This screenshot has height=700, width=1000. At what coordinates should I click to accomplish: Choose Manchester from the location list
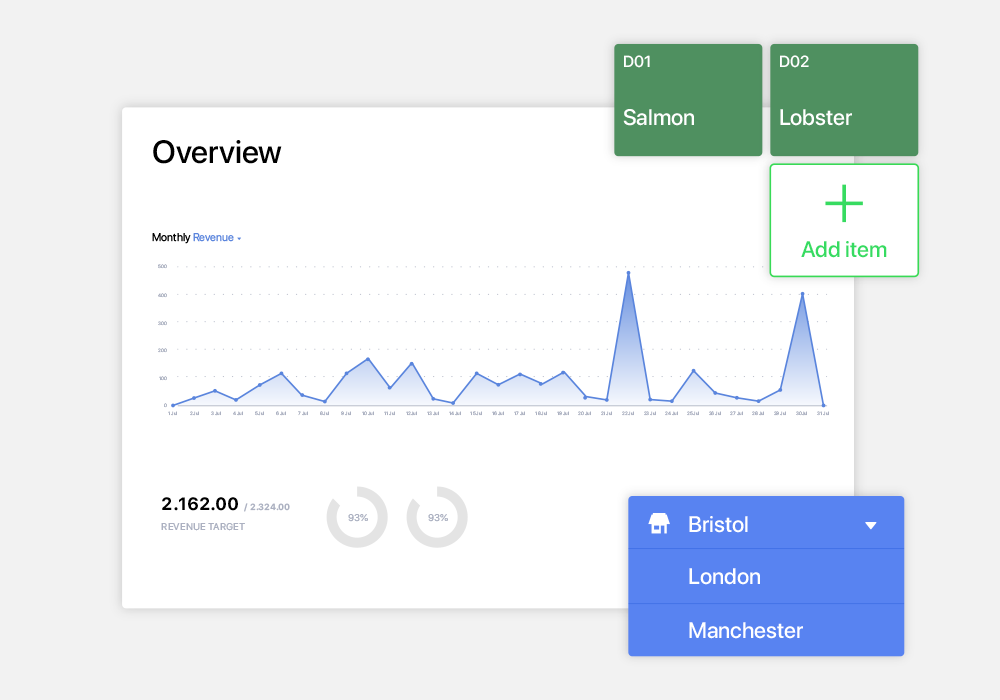(x=766, y=630)
